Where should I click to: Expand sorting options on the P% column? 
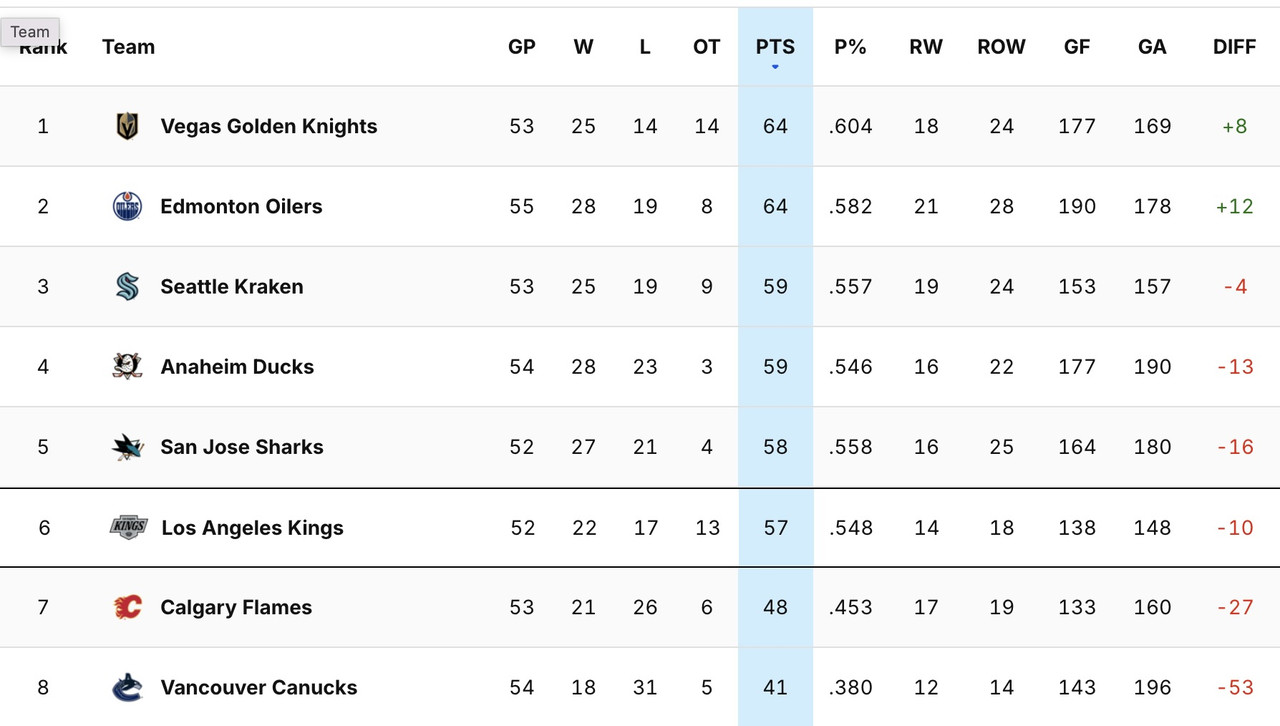pyautogui.click(x=850, y=46)
